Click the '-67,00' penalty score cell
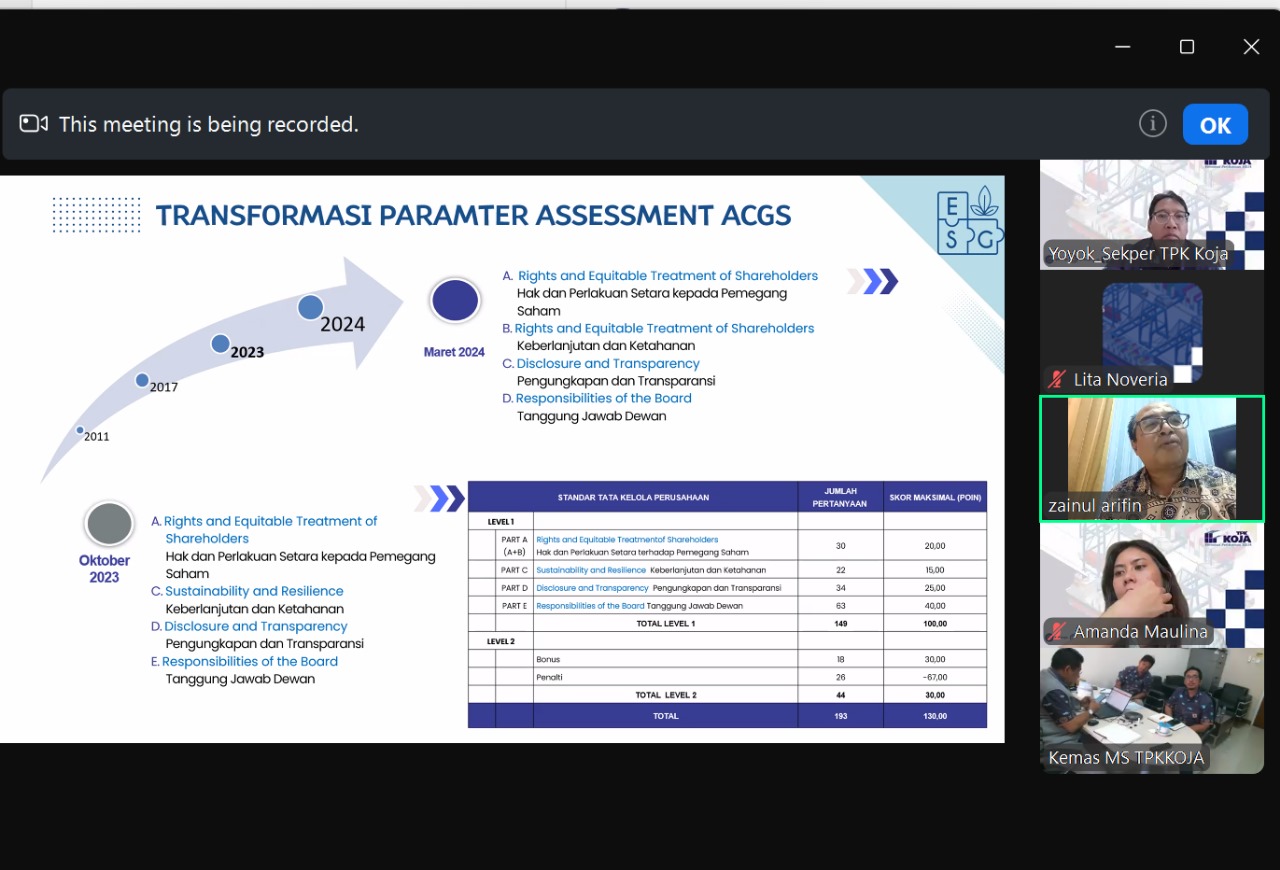 point(935,677)
